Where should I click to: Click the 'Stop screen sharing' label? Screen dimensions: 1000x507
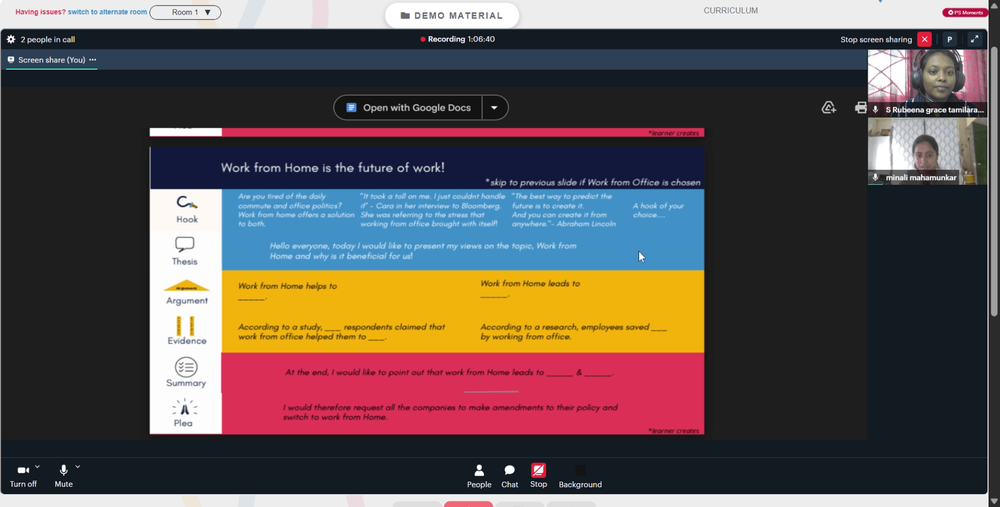pos(876,40)
